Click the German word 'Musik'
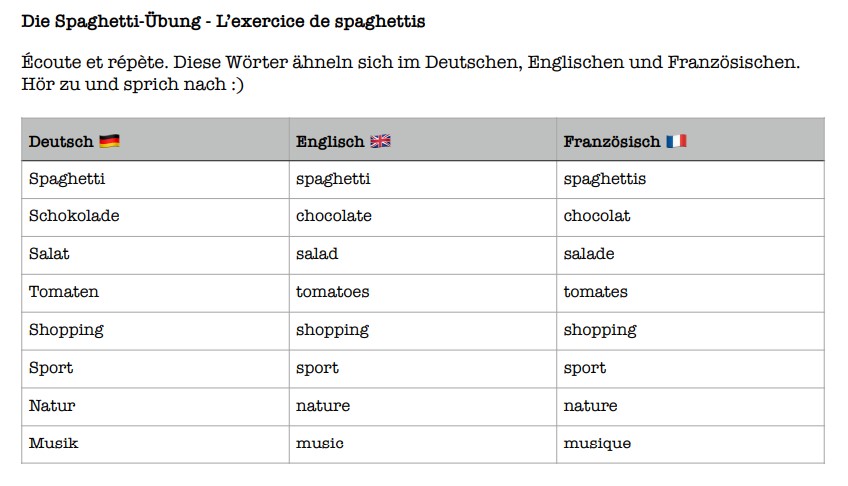 (53, 443)
